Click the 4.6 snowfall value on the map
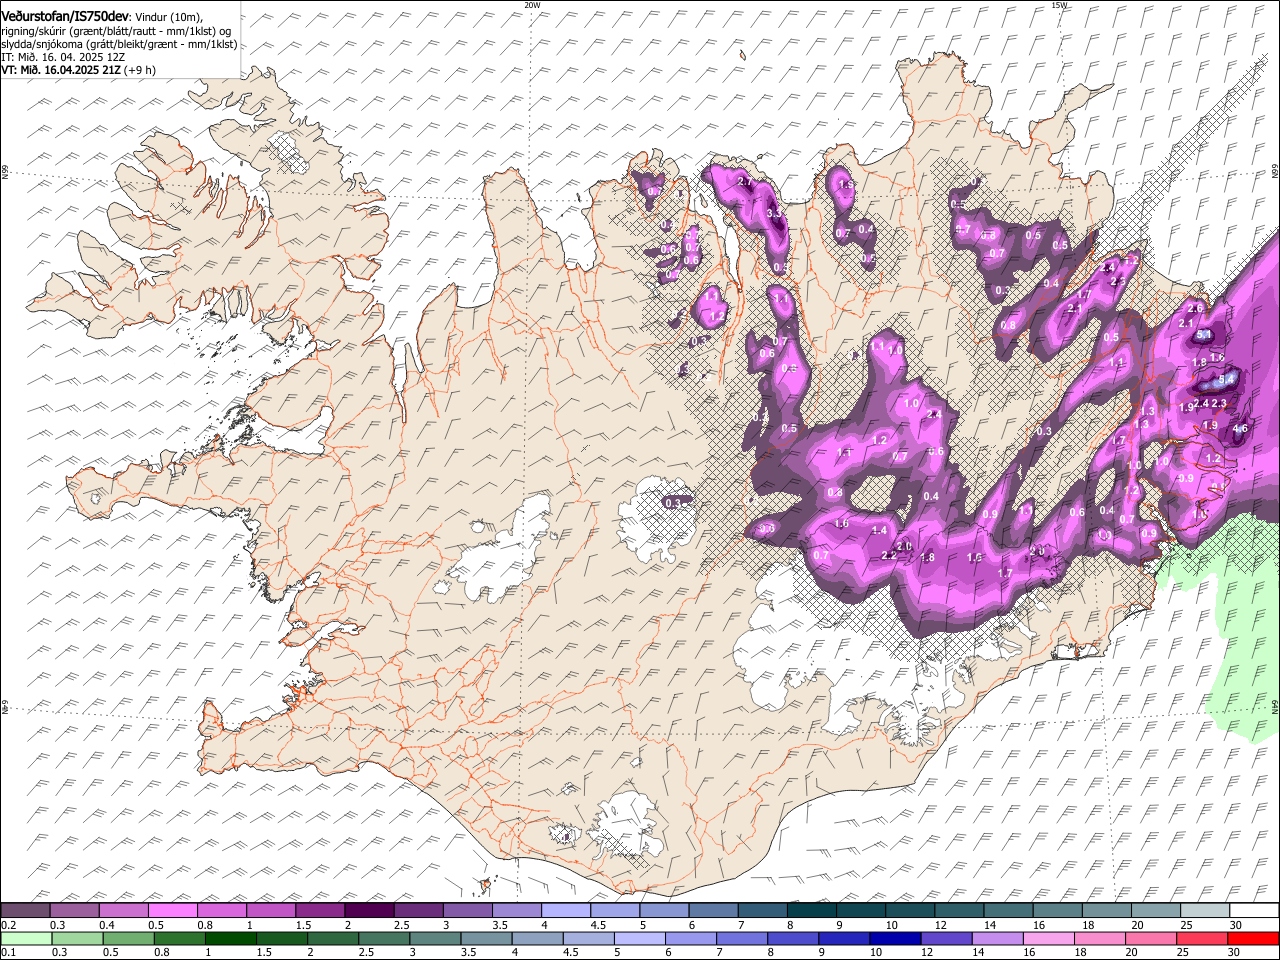 point(1241,428)
